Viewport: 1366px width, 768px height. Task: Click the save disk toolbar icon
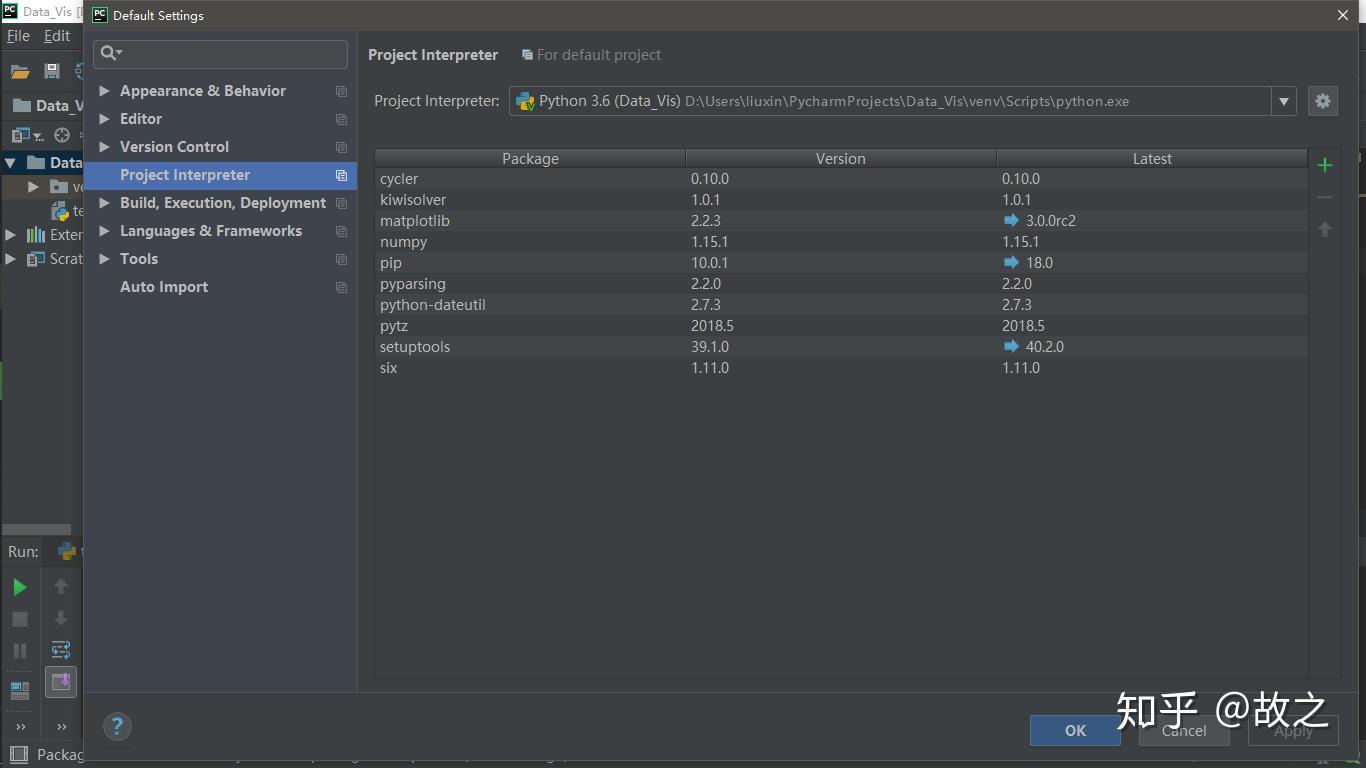coord(52,72)
